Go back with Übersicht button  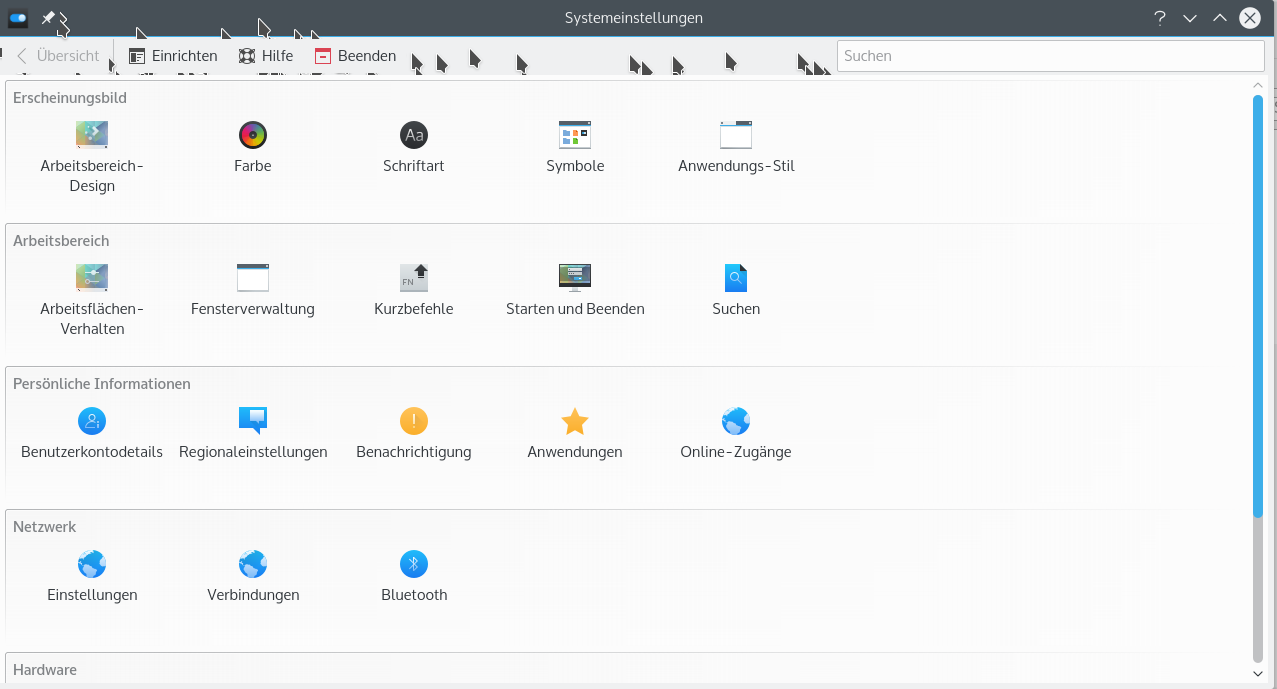(x=58, y=56)
